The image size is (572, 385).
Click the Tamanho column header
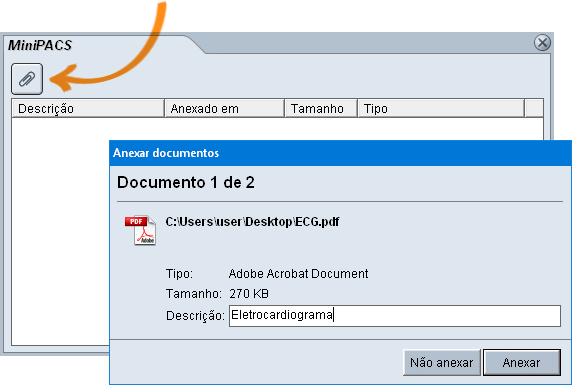tap(321, 109)
